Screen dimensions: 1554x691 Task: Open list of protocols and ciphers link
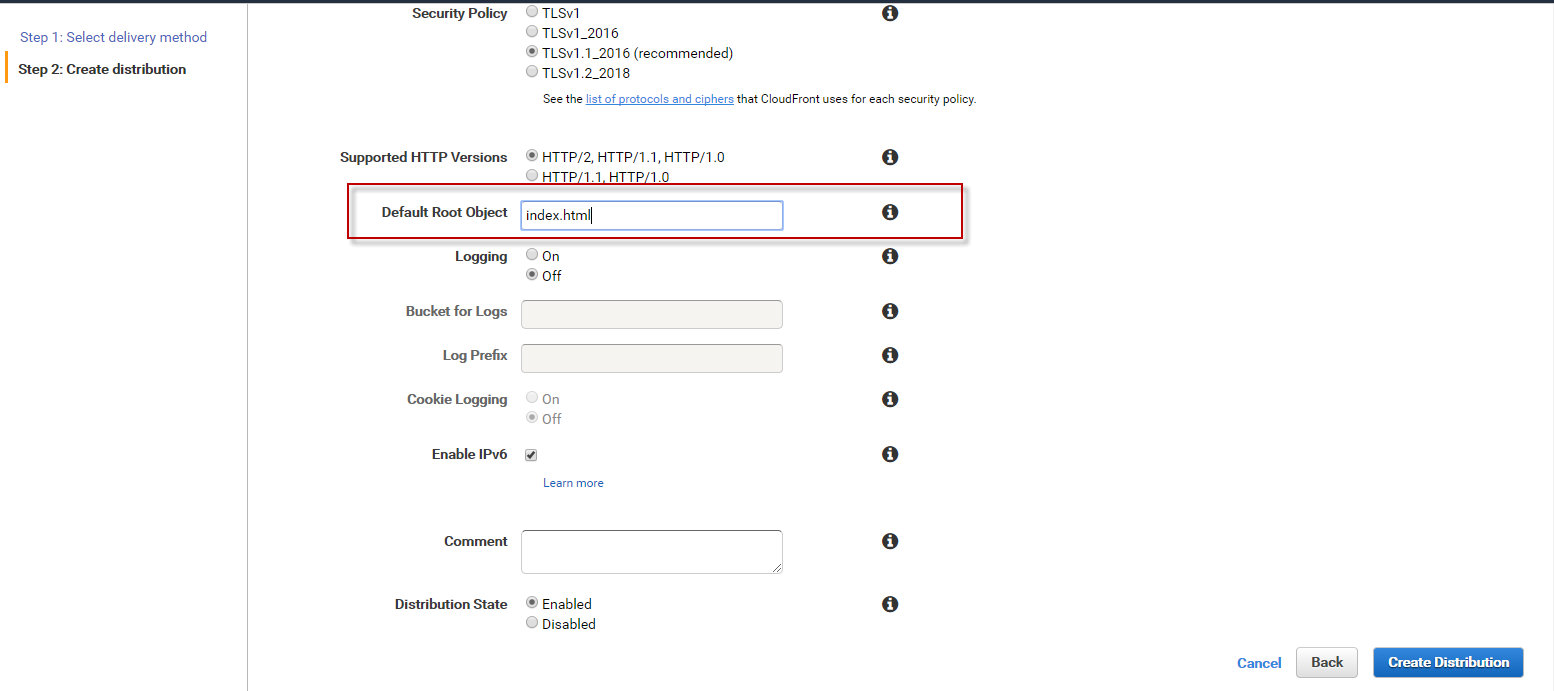click(x=659, y=99)
